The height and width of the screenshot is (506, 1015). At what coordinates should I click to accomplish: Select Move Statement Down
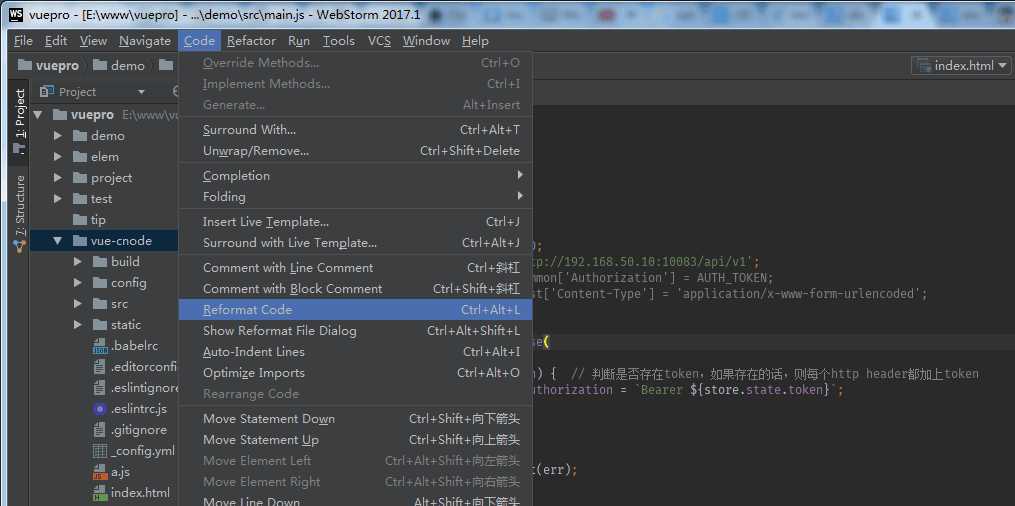[x=355, y=419]
